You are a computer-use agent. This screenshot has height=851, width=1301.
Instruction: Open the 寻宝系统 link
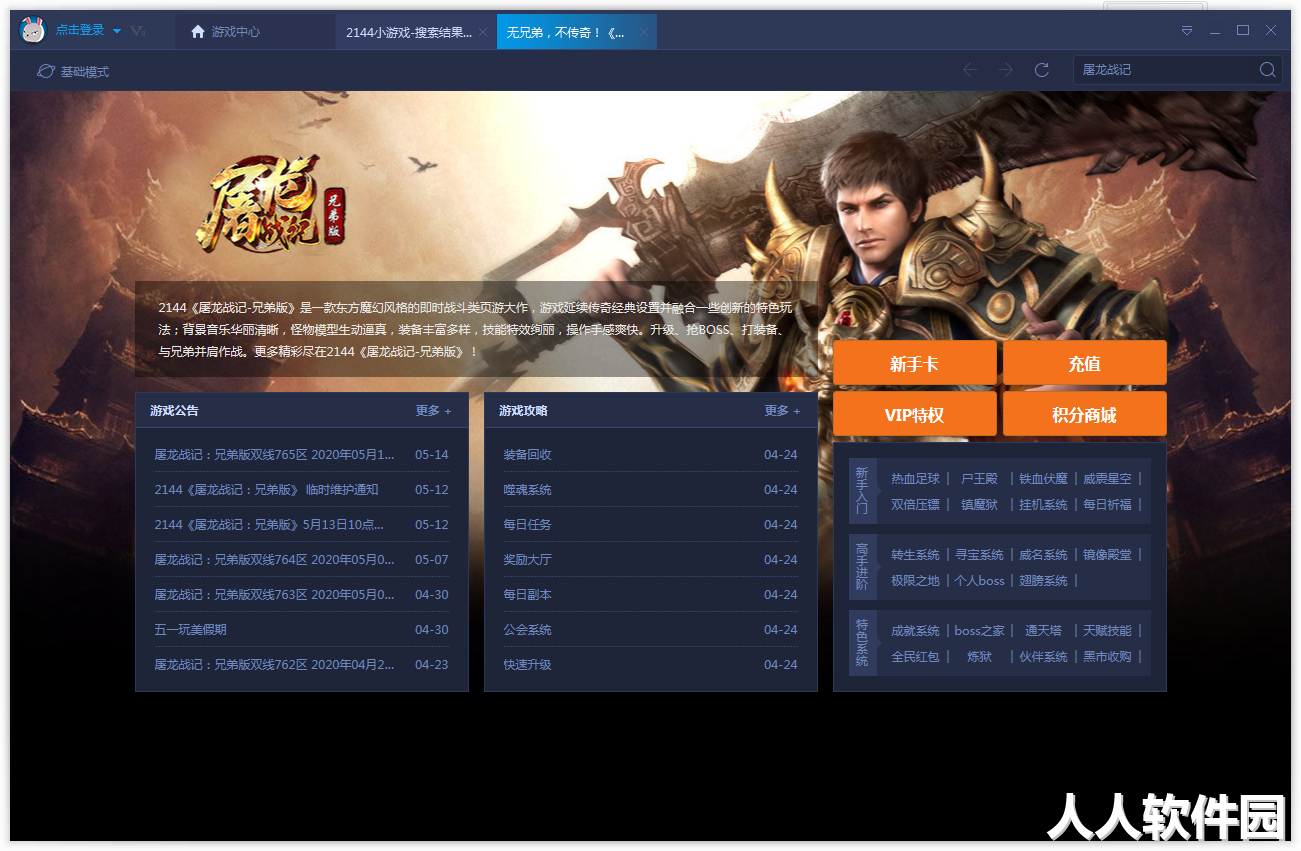pyautogui.click(x=979, y=555)
